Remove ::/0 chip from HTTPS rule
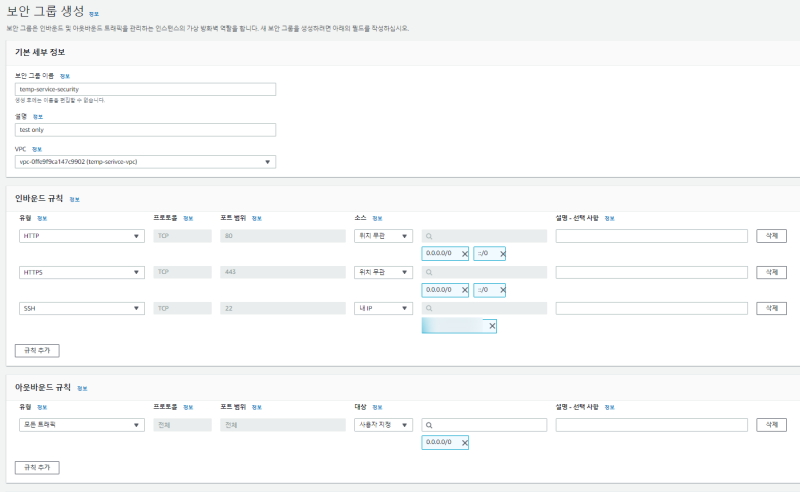 [502, 290]
